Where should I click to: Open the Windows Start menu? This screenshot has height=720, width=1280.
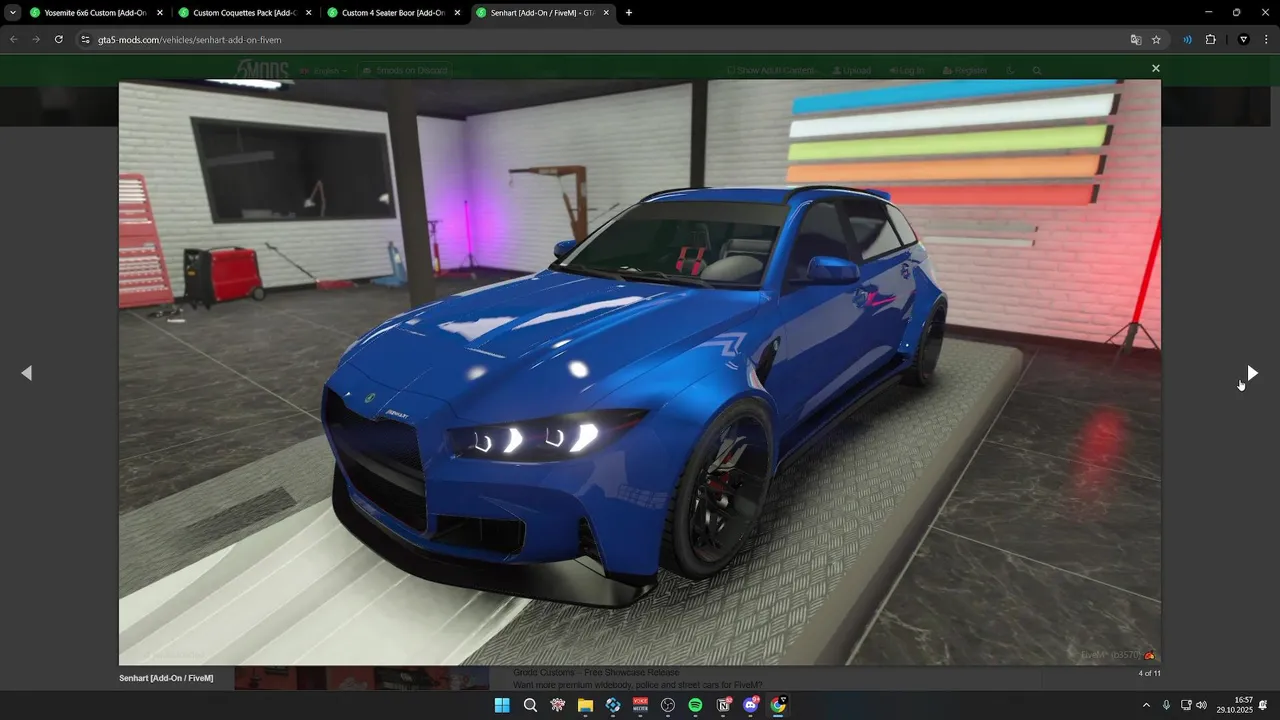[502, 705]
